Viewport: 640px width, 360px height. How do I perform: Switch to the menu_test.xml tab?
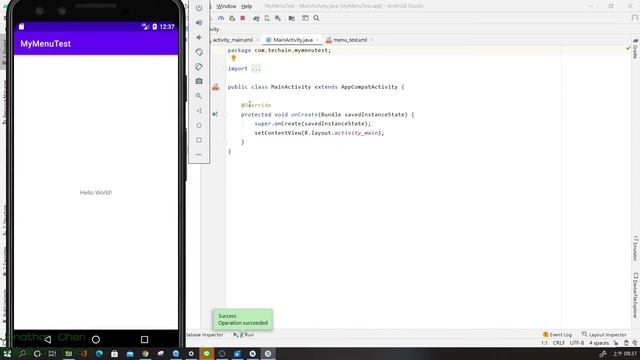tap(350, 40)
